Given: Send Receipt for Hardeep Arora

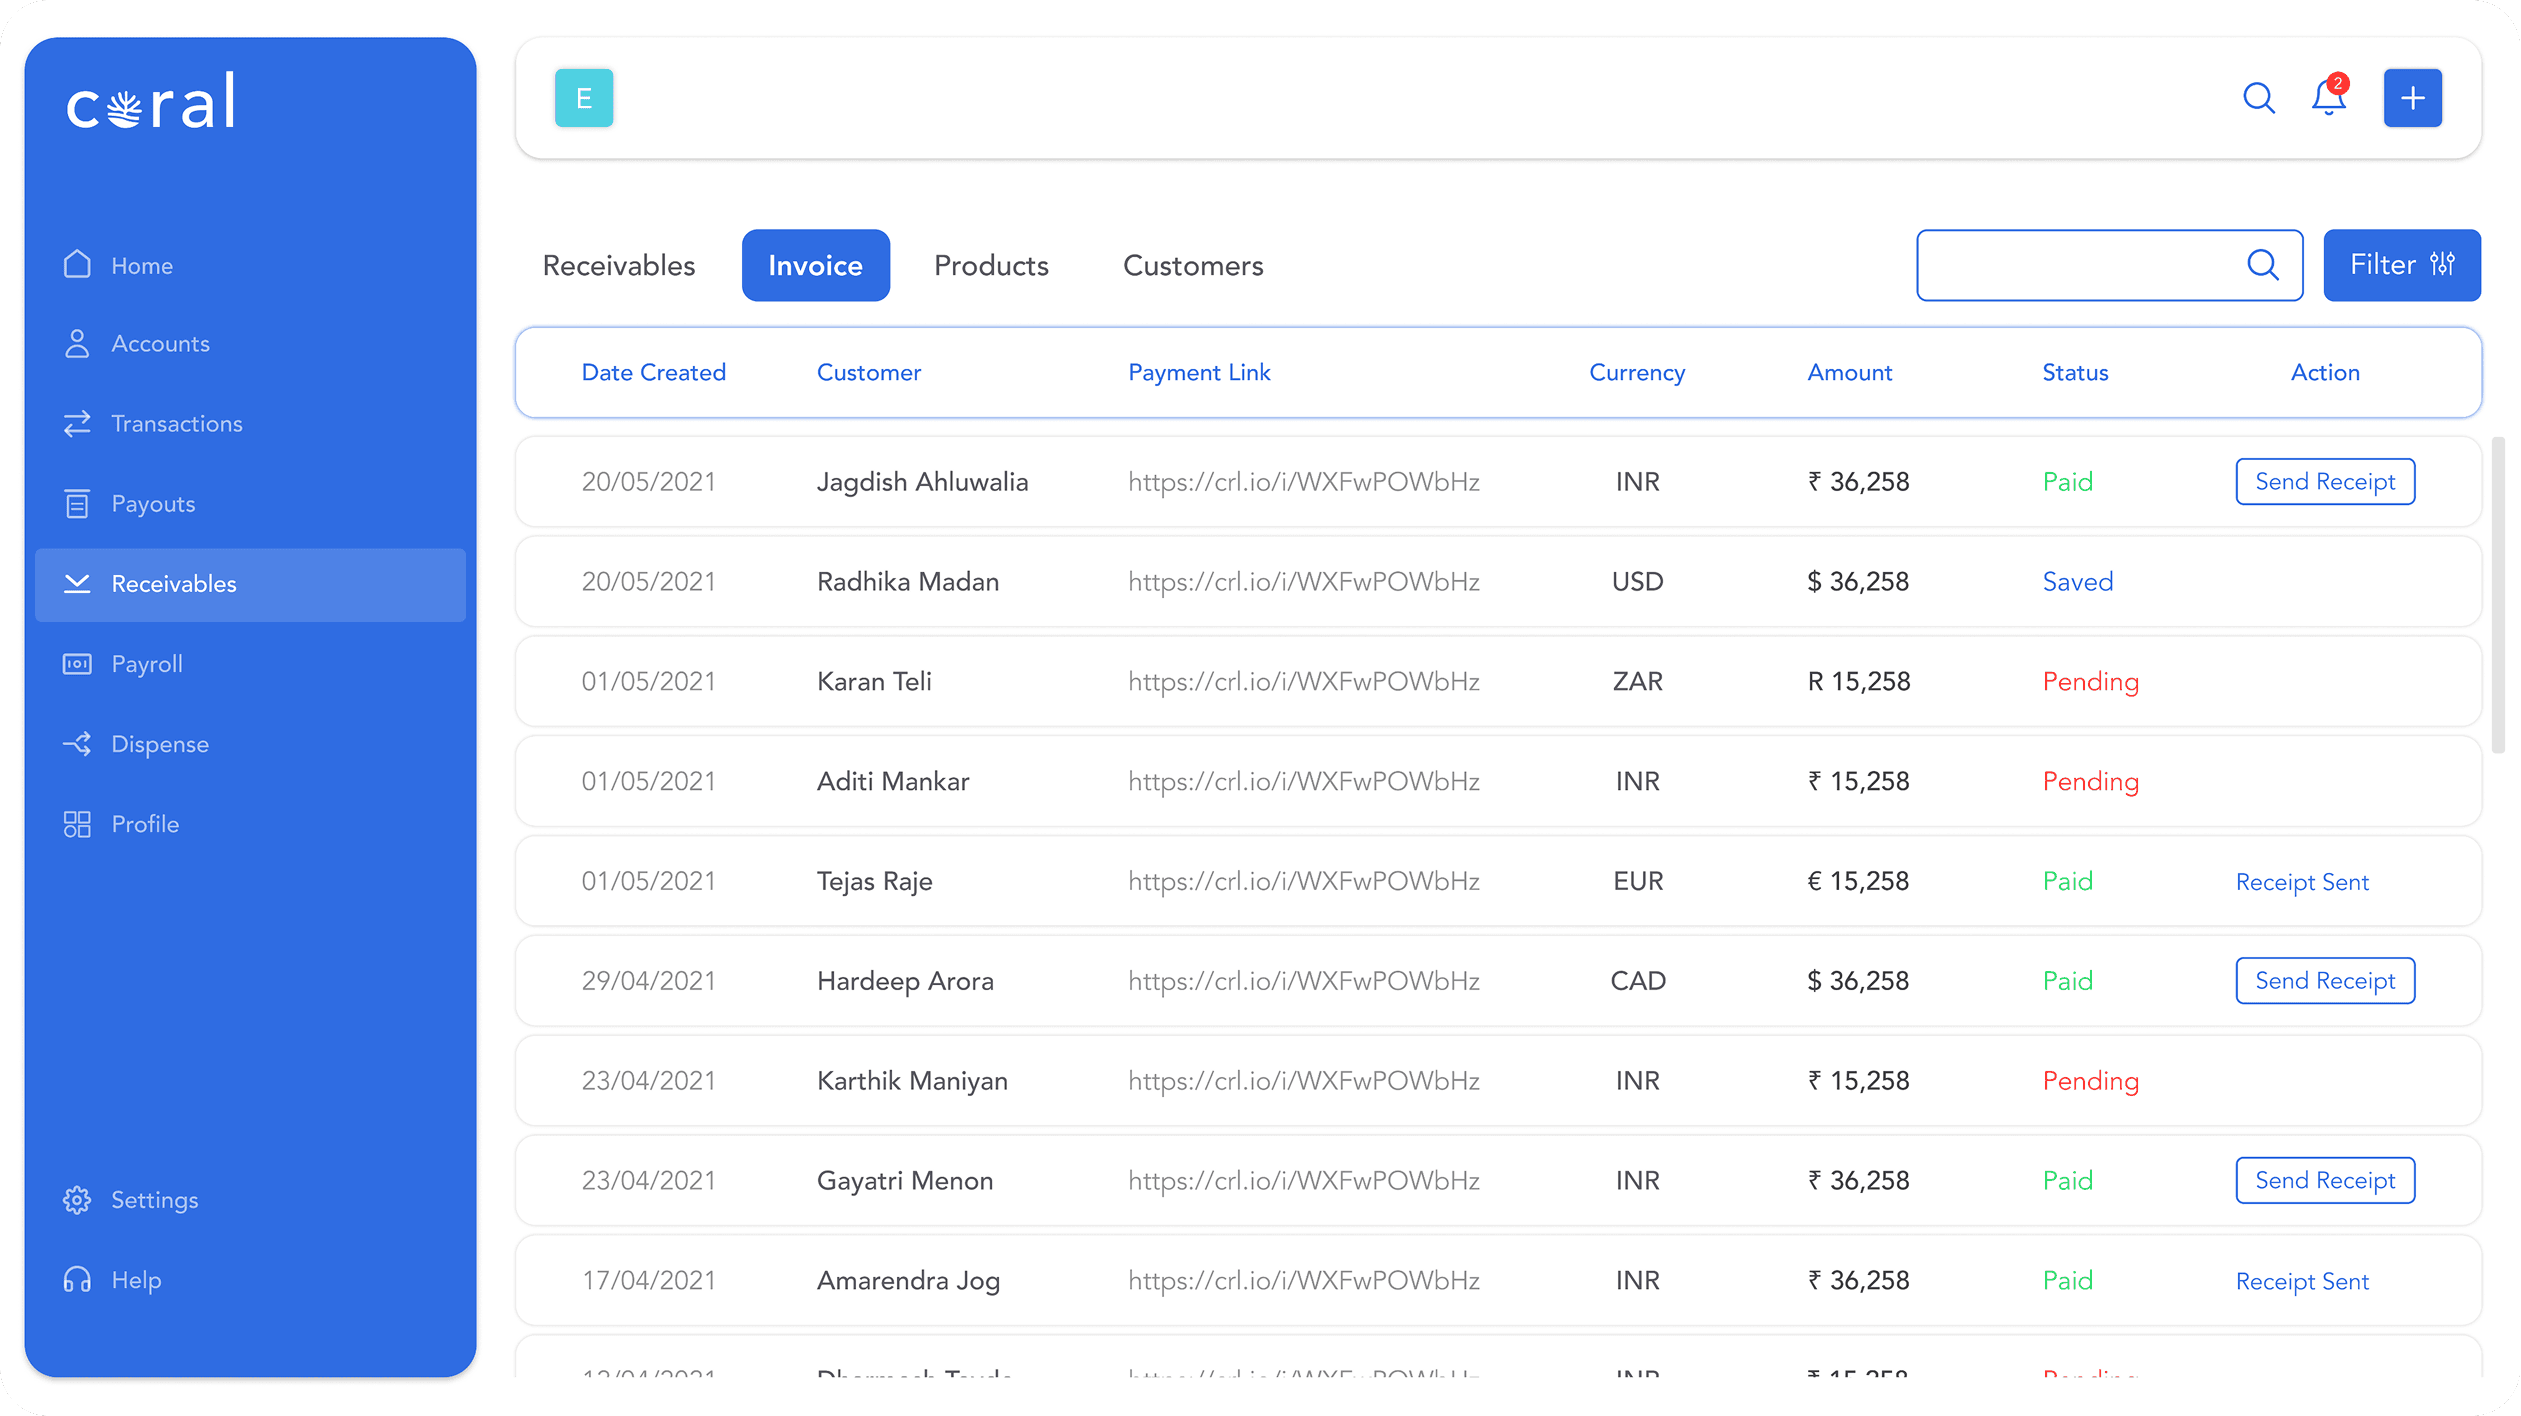Looking at the screenshot, I should (2324, 981).
